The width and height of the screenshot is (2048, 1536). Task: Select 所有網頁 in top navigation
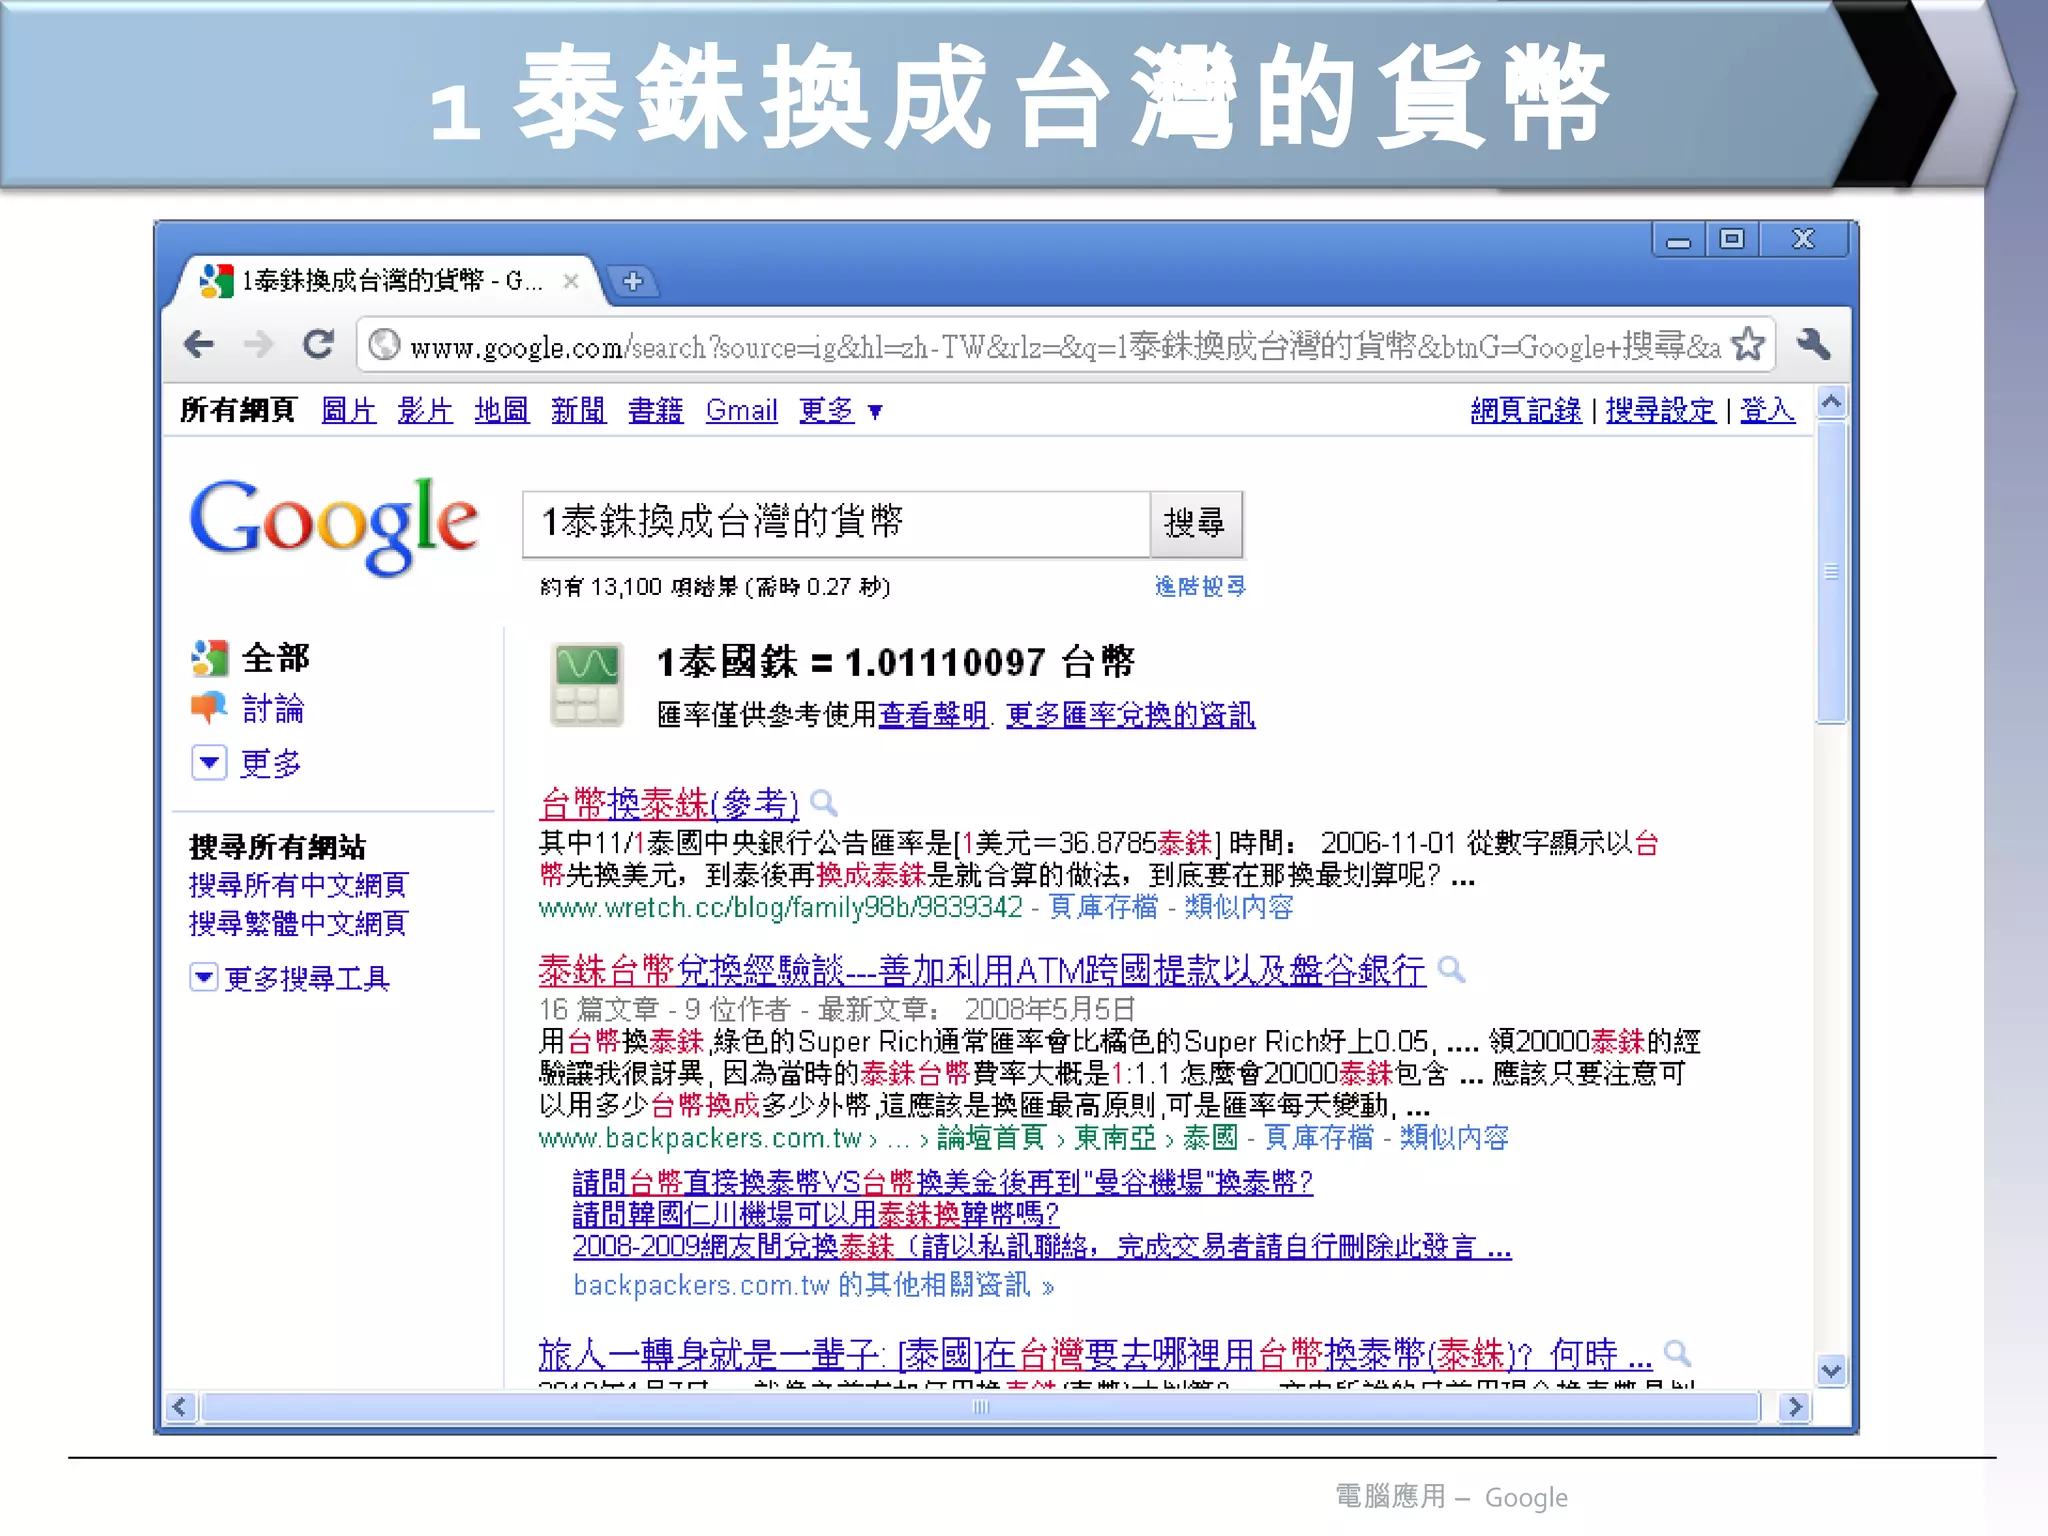coord(238,410)
